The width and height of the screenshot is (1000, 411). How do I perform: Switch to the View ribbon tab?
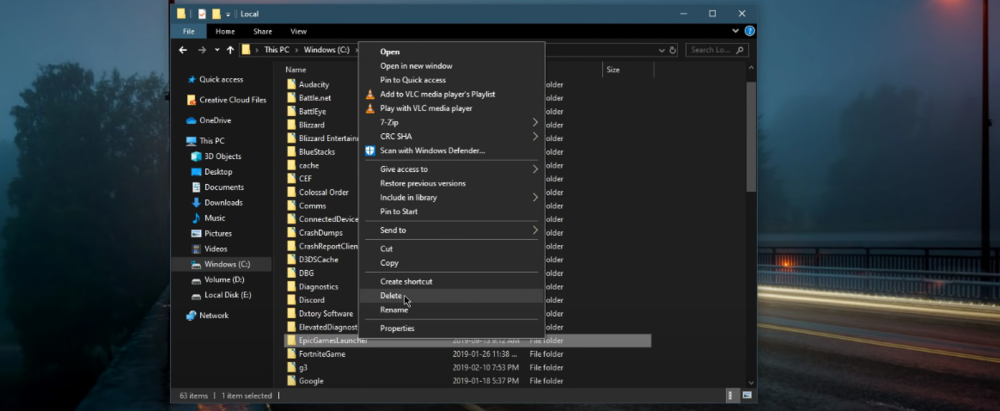coord(298,31)
